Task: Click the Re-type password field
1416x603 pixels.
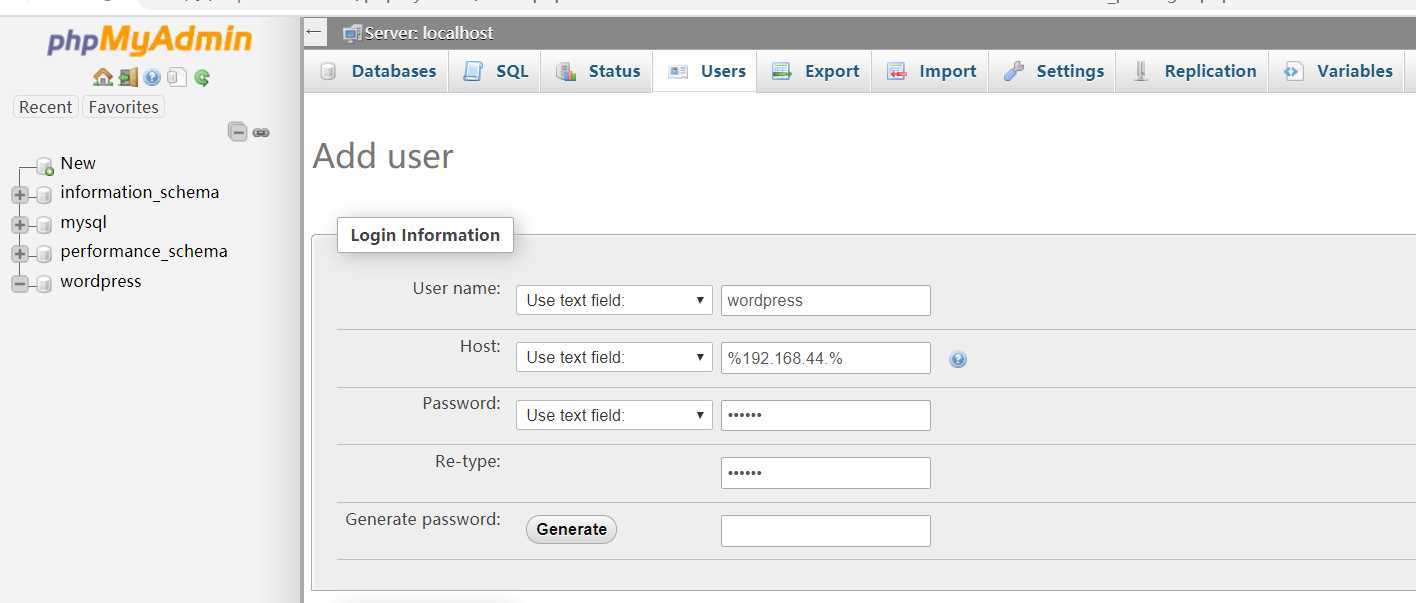Action: 825,473
